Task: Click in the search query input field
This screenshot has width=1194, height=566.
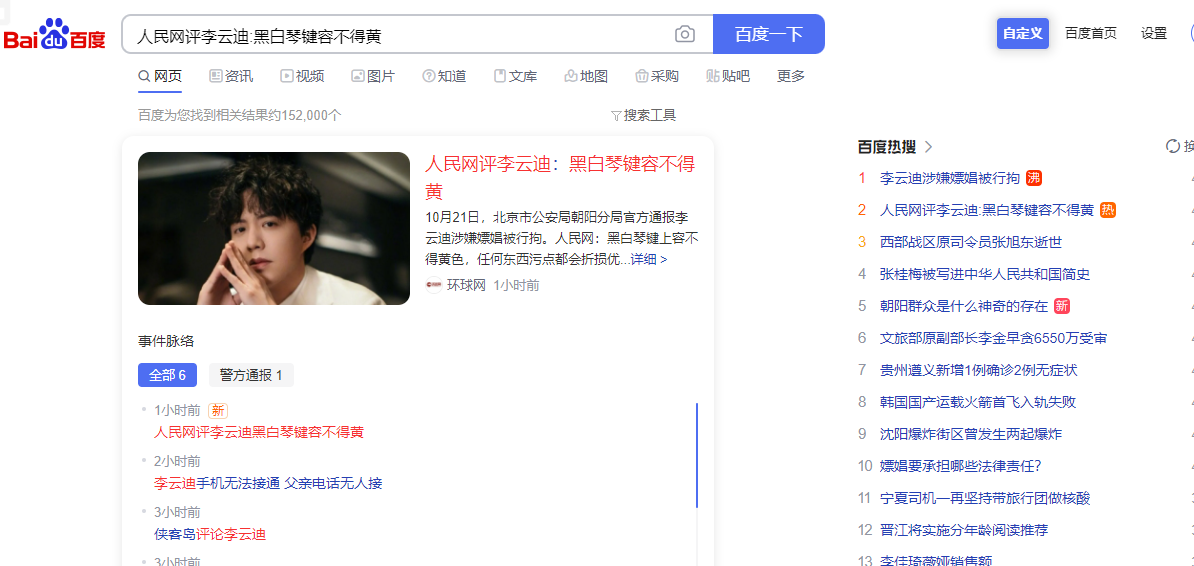Action: pos(400,35)
